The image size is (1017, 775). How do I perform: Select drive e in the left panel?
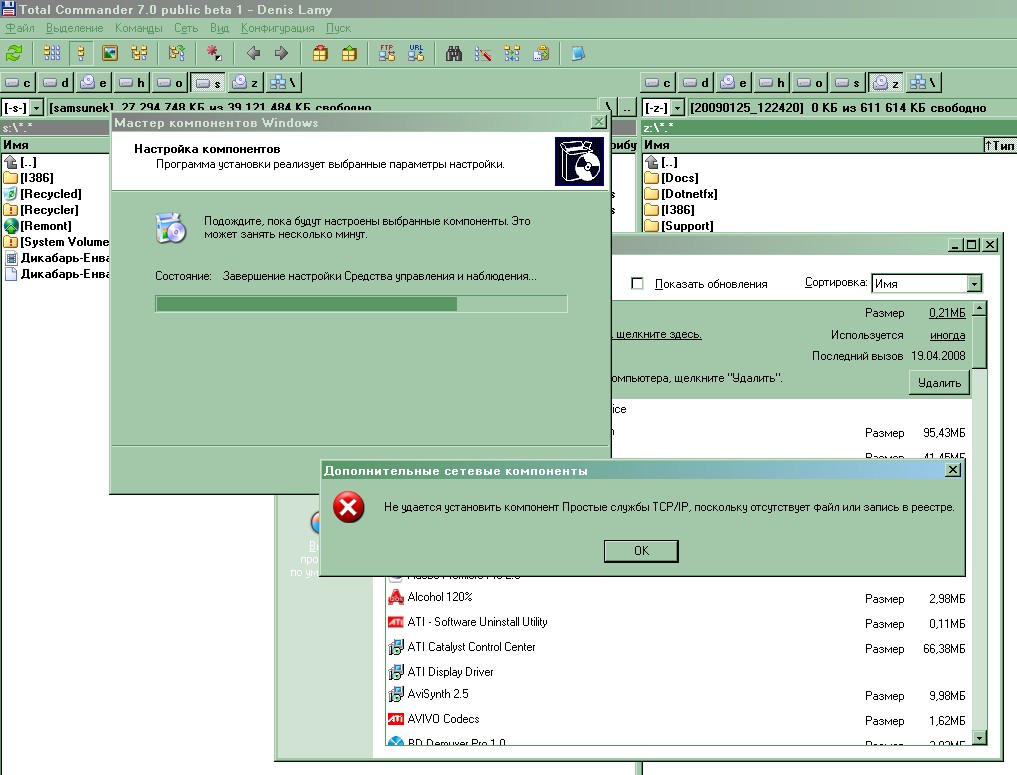(x=93, y=82)
